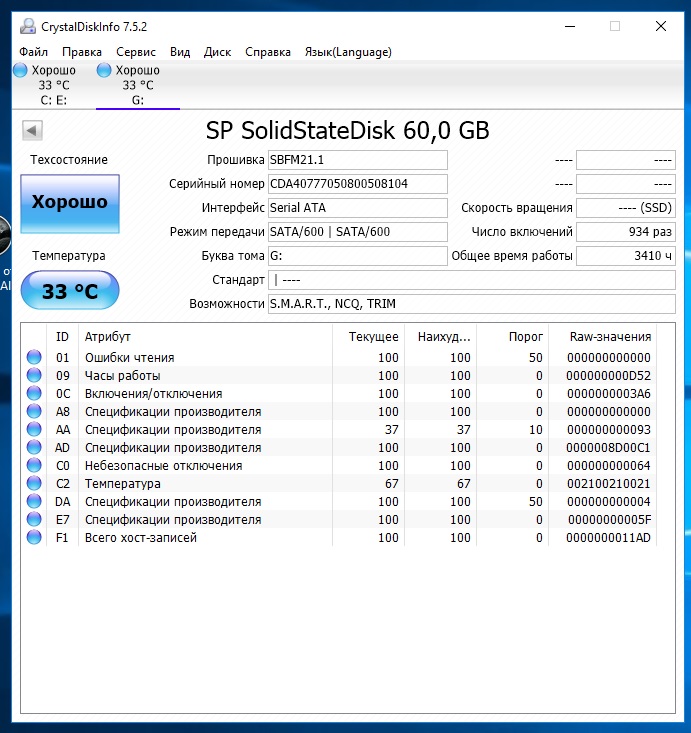The width and height of the screenshot is (691, 733).
Task: Open the Сервис menu
Action: pyautogui.click(x=135, y=52)
